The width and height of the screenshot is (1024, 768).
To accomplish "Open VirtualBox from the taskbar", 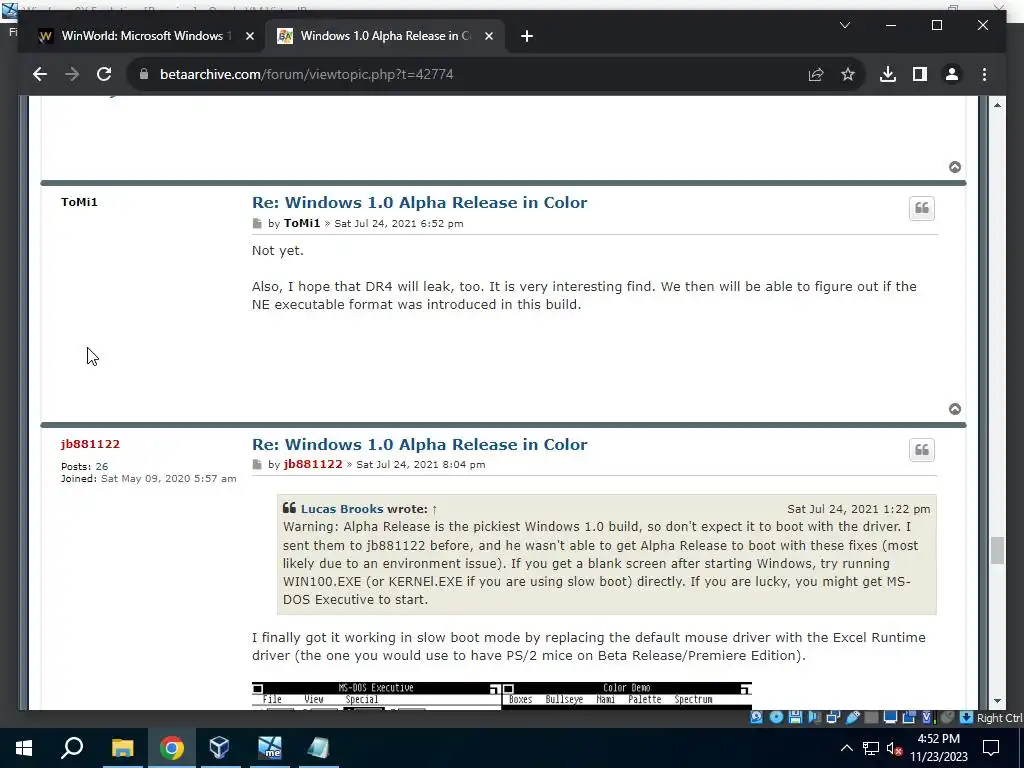I will 219,748.
